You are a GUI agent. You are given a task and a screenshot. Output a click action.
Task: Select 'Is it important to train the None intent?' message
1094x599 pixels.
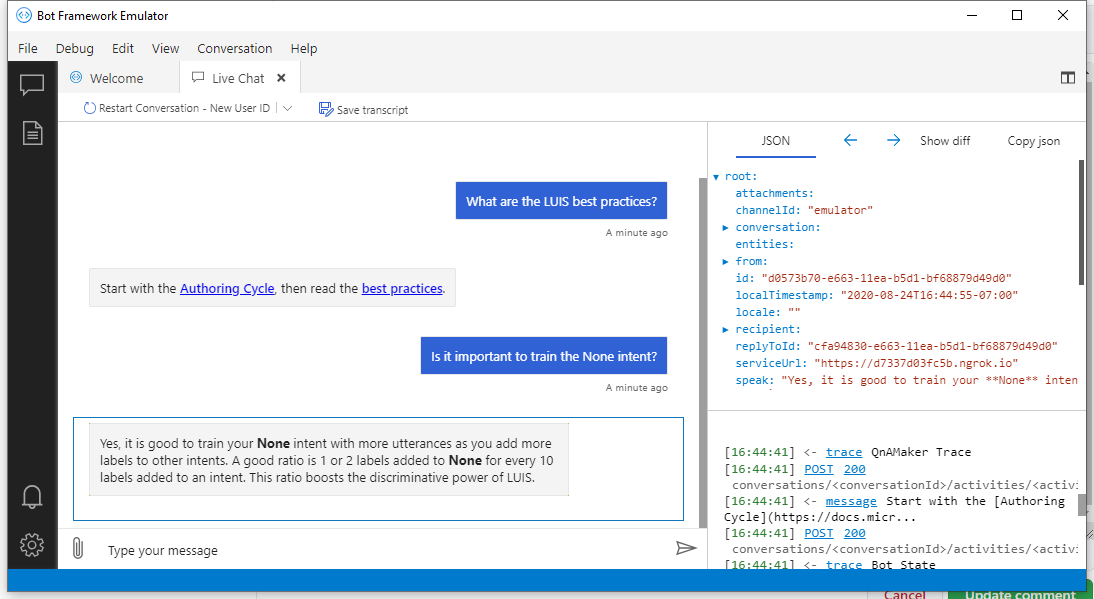point(544,356)
